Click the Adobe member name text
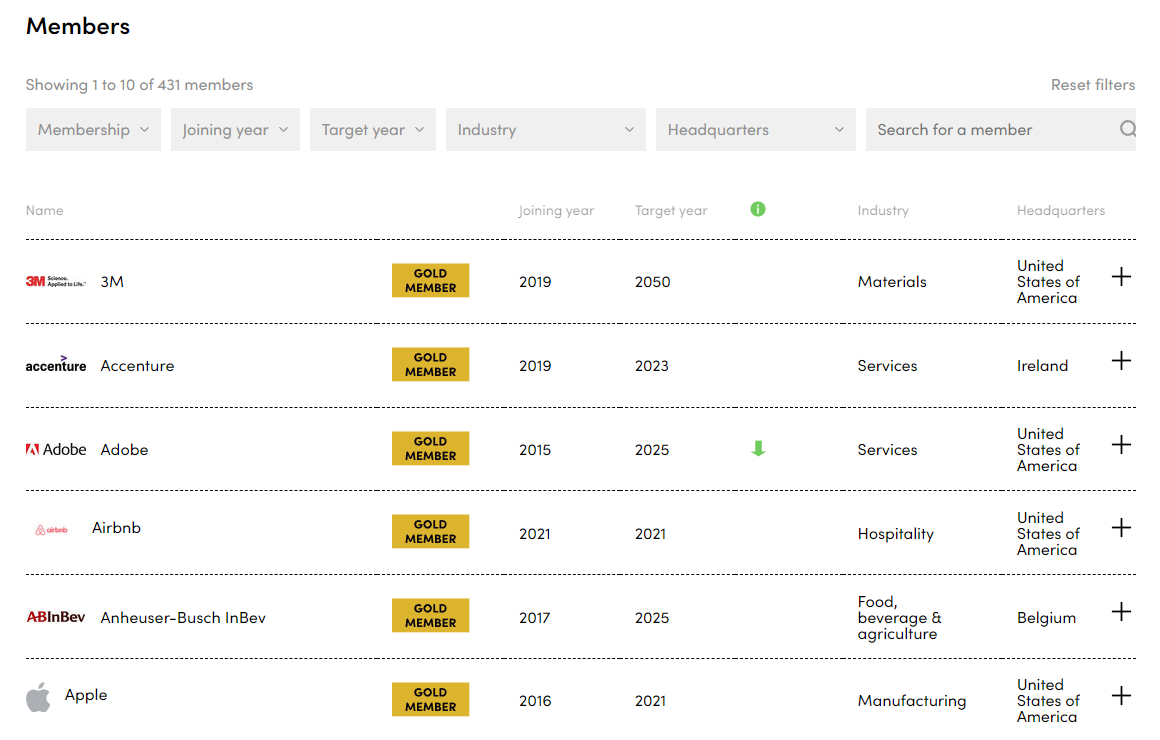1160x740 pixels. [x=124, y=449]
